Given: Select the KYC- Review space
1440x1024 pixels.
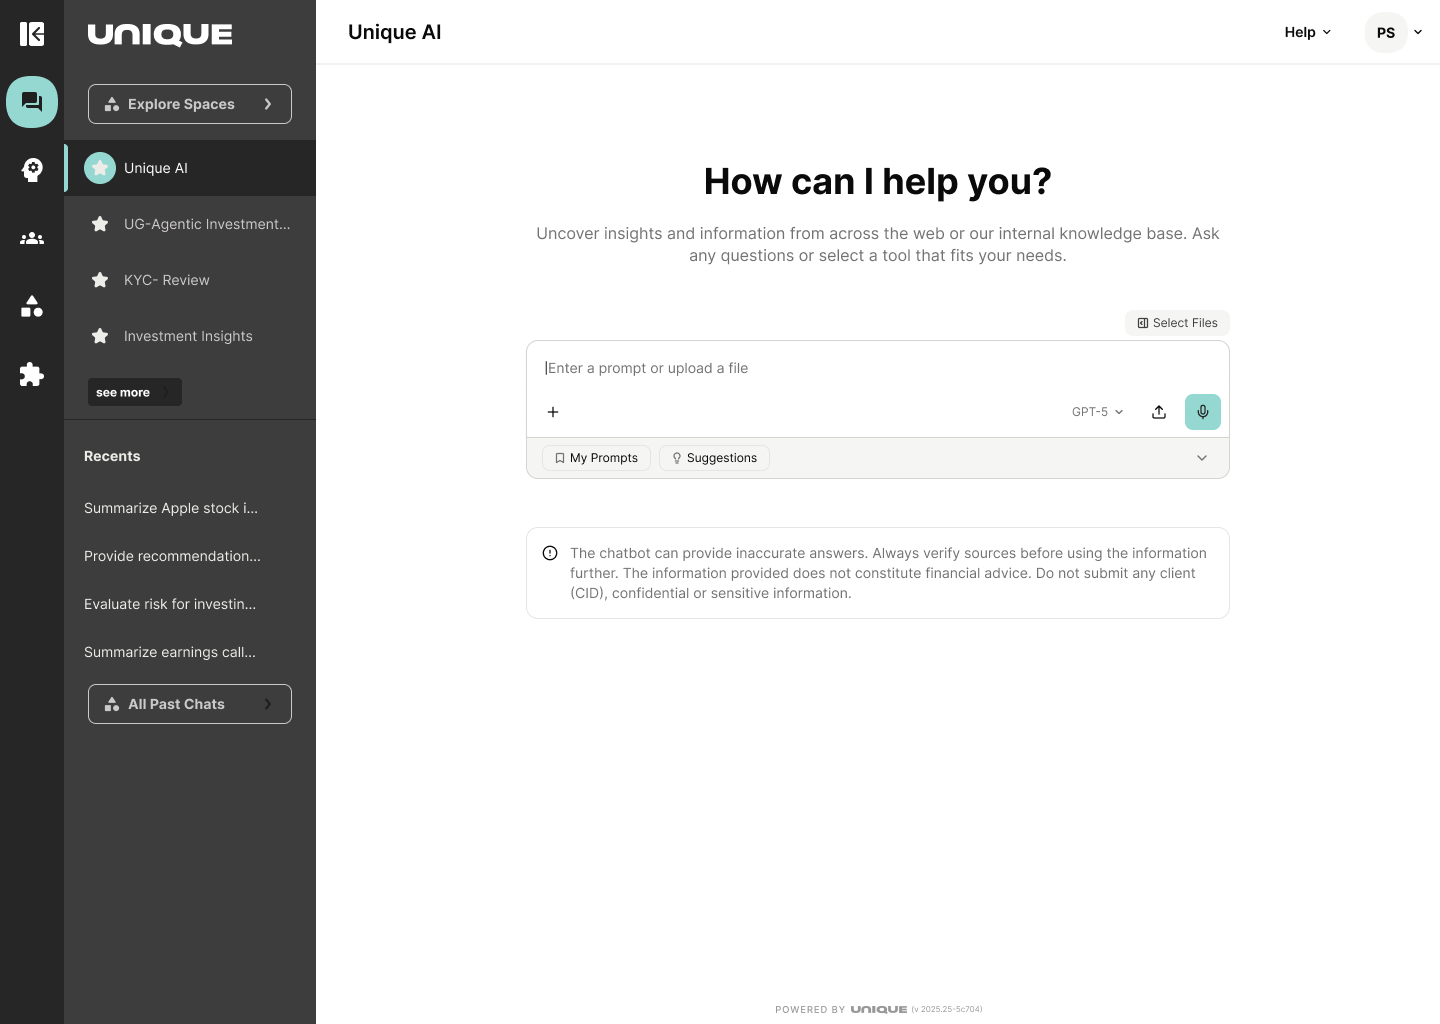Looking at the screenshot, I should (x=167, y=280).
